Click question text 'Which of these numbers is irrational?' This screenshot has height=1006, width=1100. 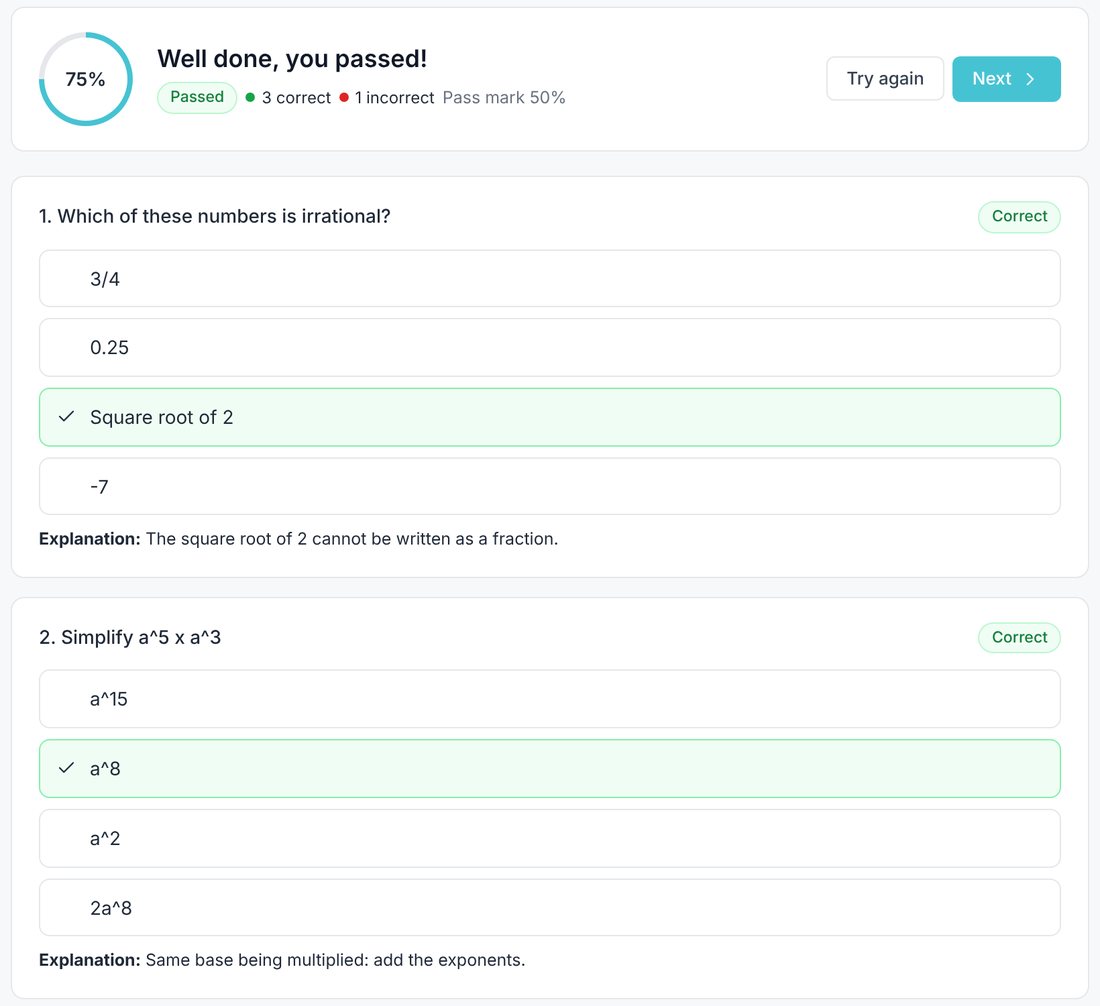point(224,216)
